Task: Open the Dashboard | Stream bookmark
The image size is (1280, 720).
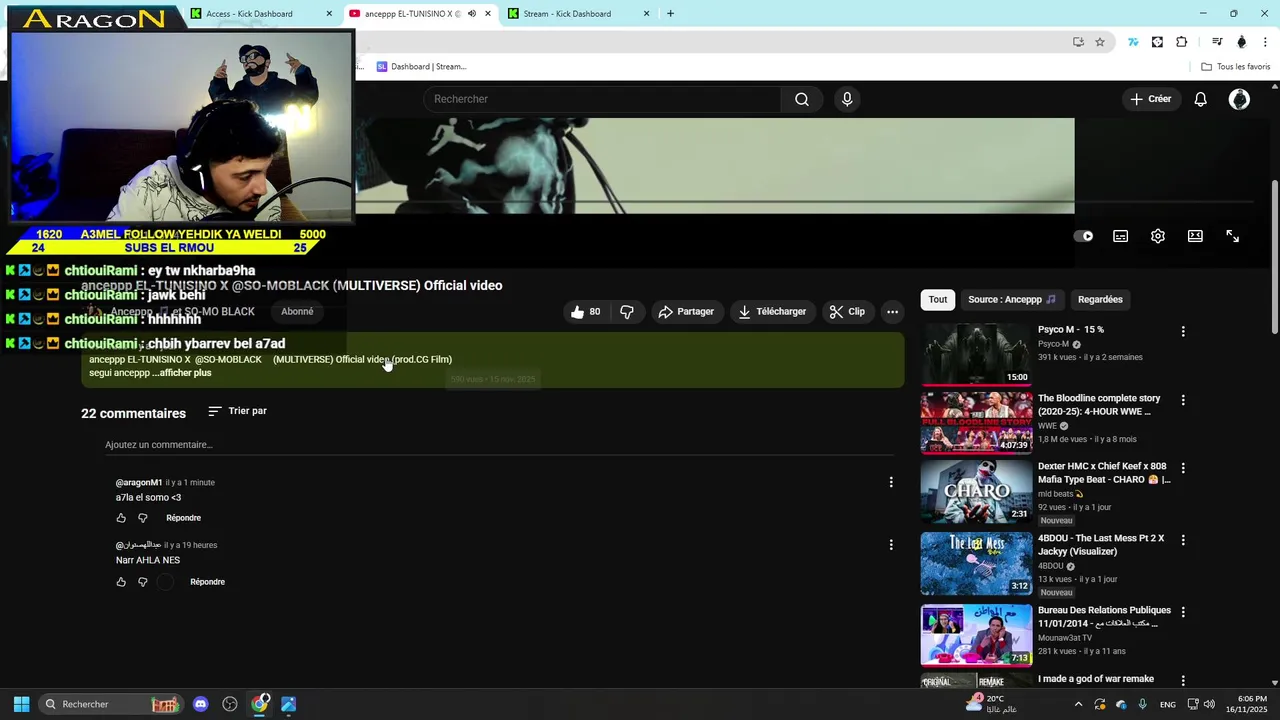Action: (421, 67)
